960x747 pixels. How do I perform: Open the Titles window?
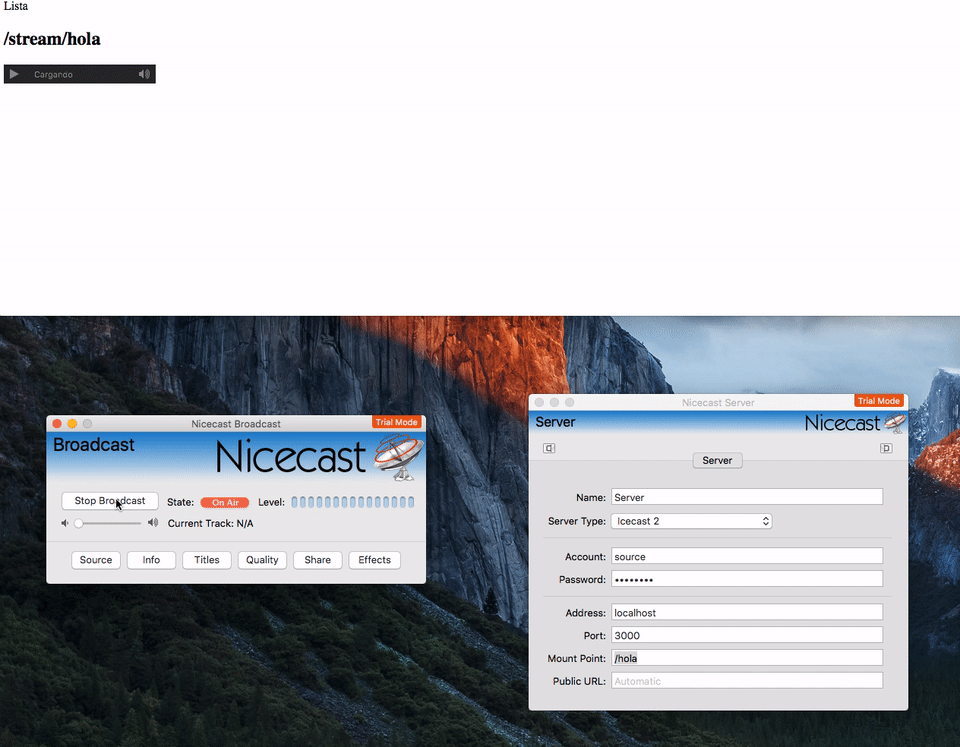207,560
